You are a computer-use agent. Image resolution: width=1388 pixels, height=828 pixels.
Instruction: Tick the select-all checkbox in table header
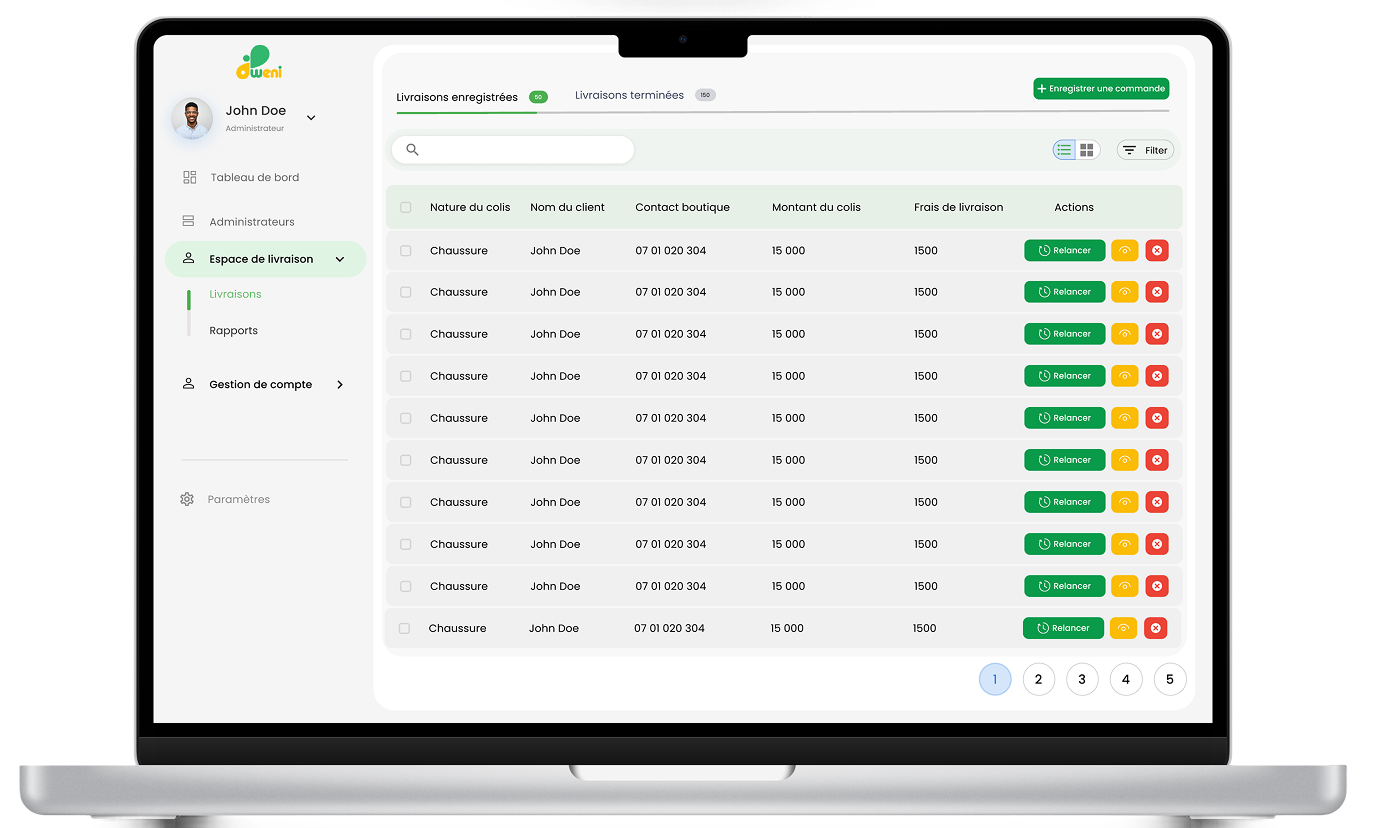click(x=406, y=207)
